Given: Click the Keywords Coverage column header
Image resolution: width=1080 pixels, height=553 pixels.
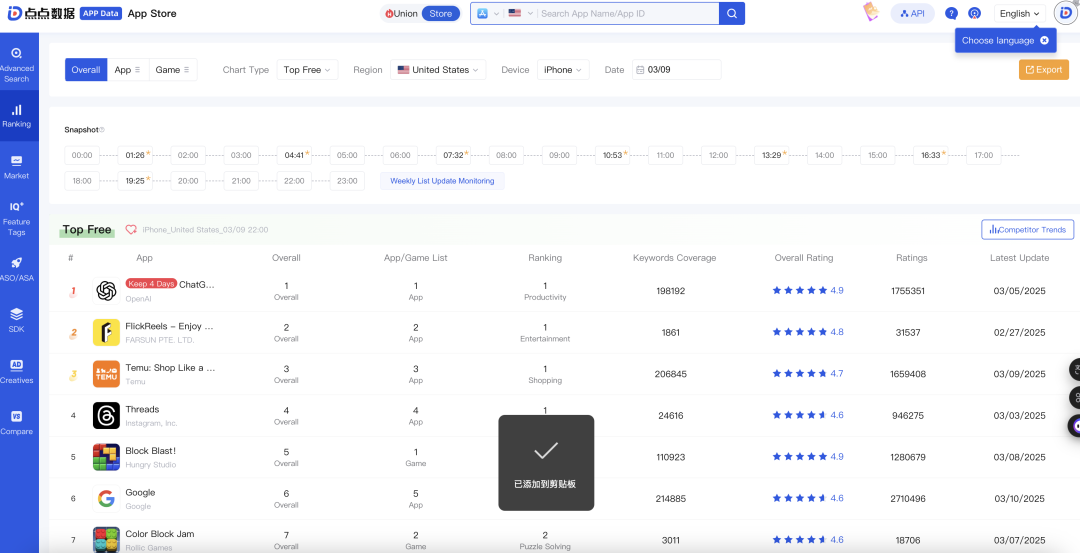Looking at the screenshot, I should pos(674,258).
